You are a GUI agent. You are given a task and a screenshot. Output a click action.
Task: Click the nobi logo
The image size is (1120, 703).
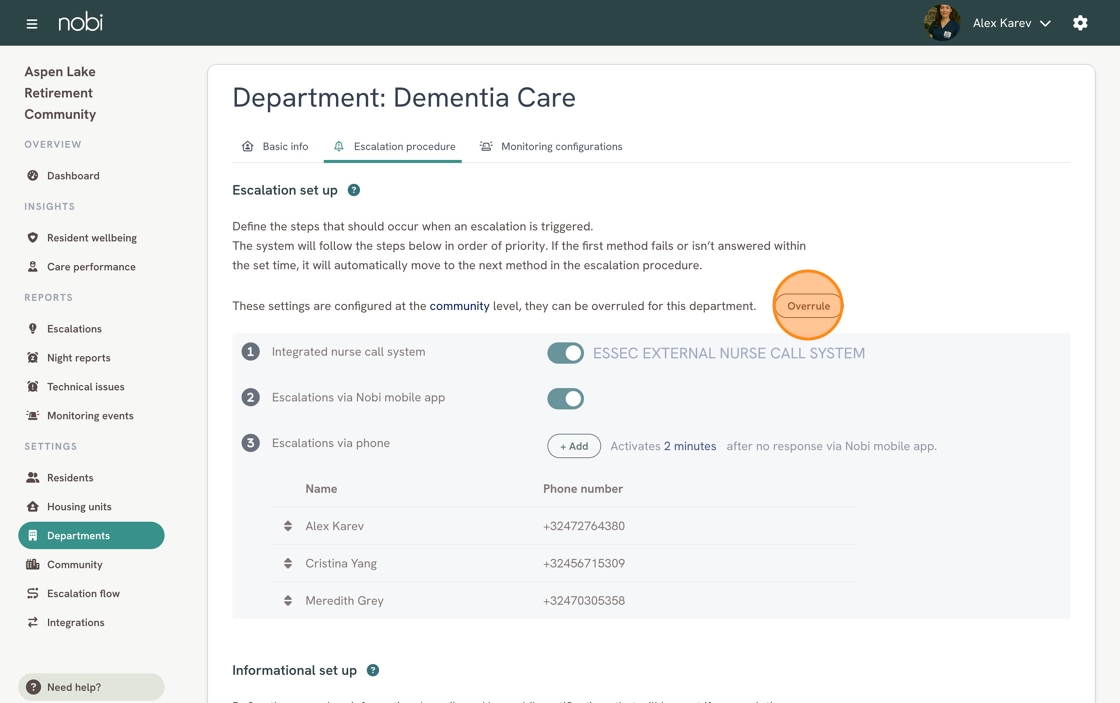[80, 22]
